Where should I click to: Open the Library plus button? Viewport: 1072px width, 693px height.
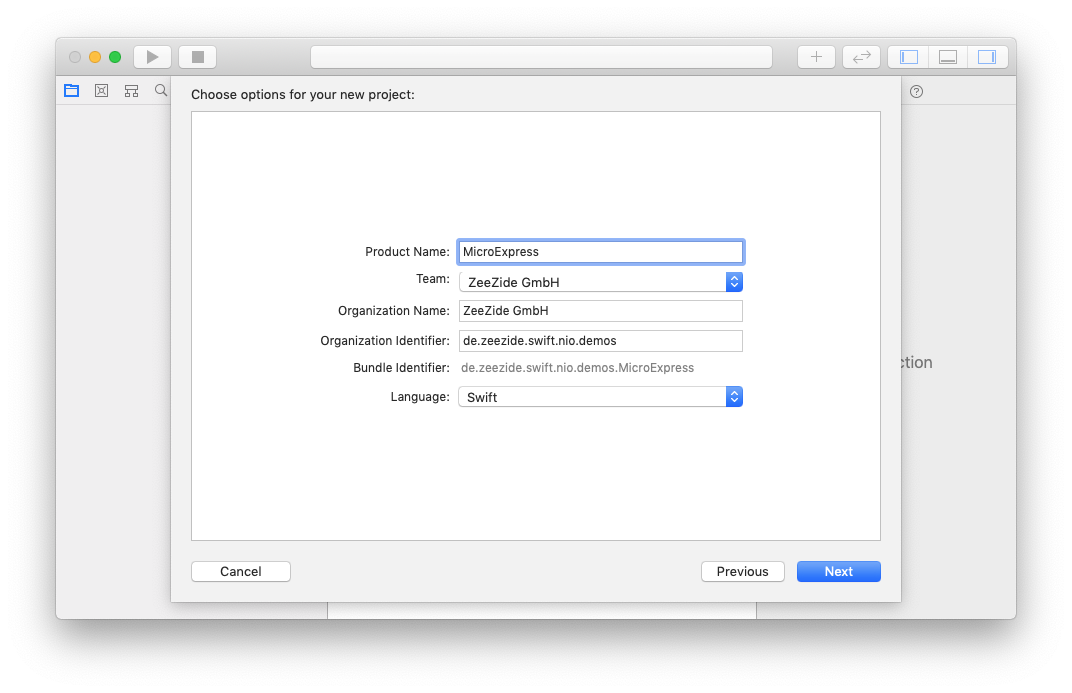tap(816, 57)
